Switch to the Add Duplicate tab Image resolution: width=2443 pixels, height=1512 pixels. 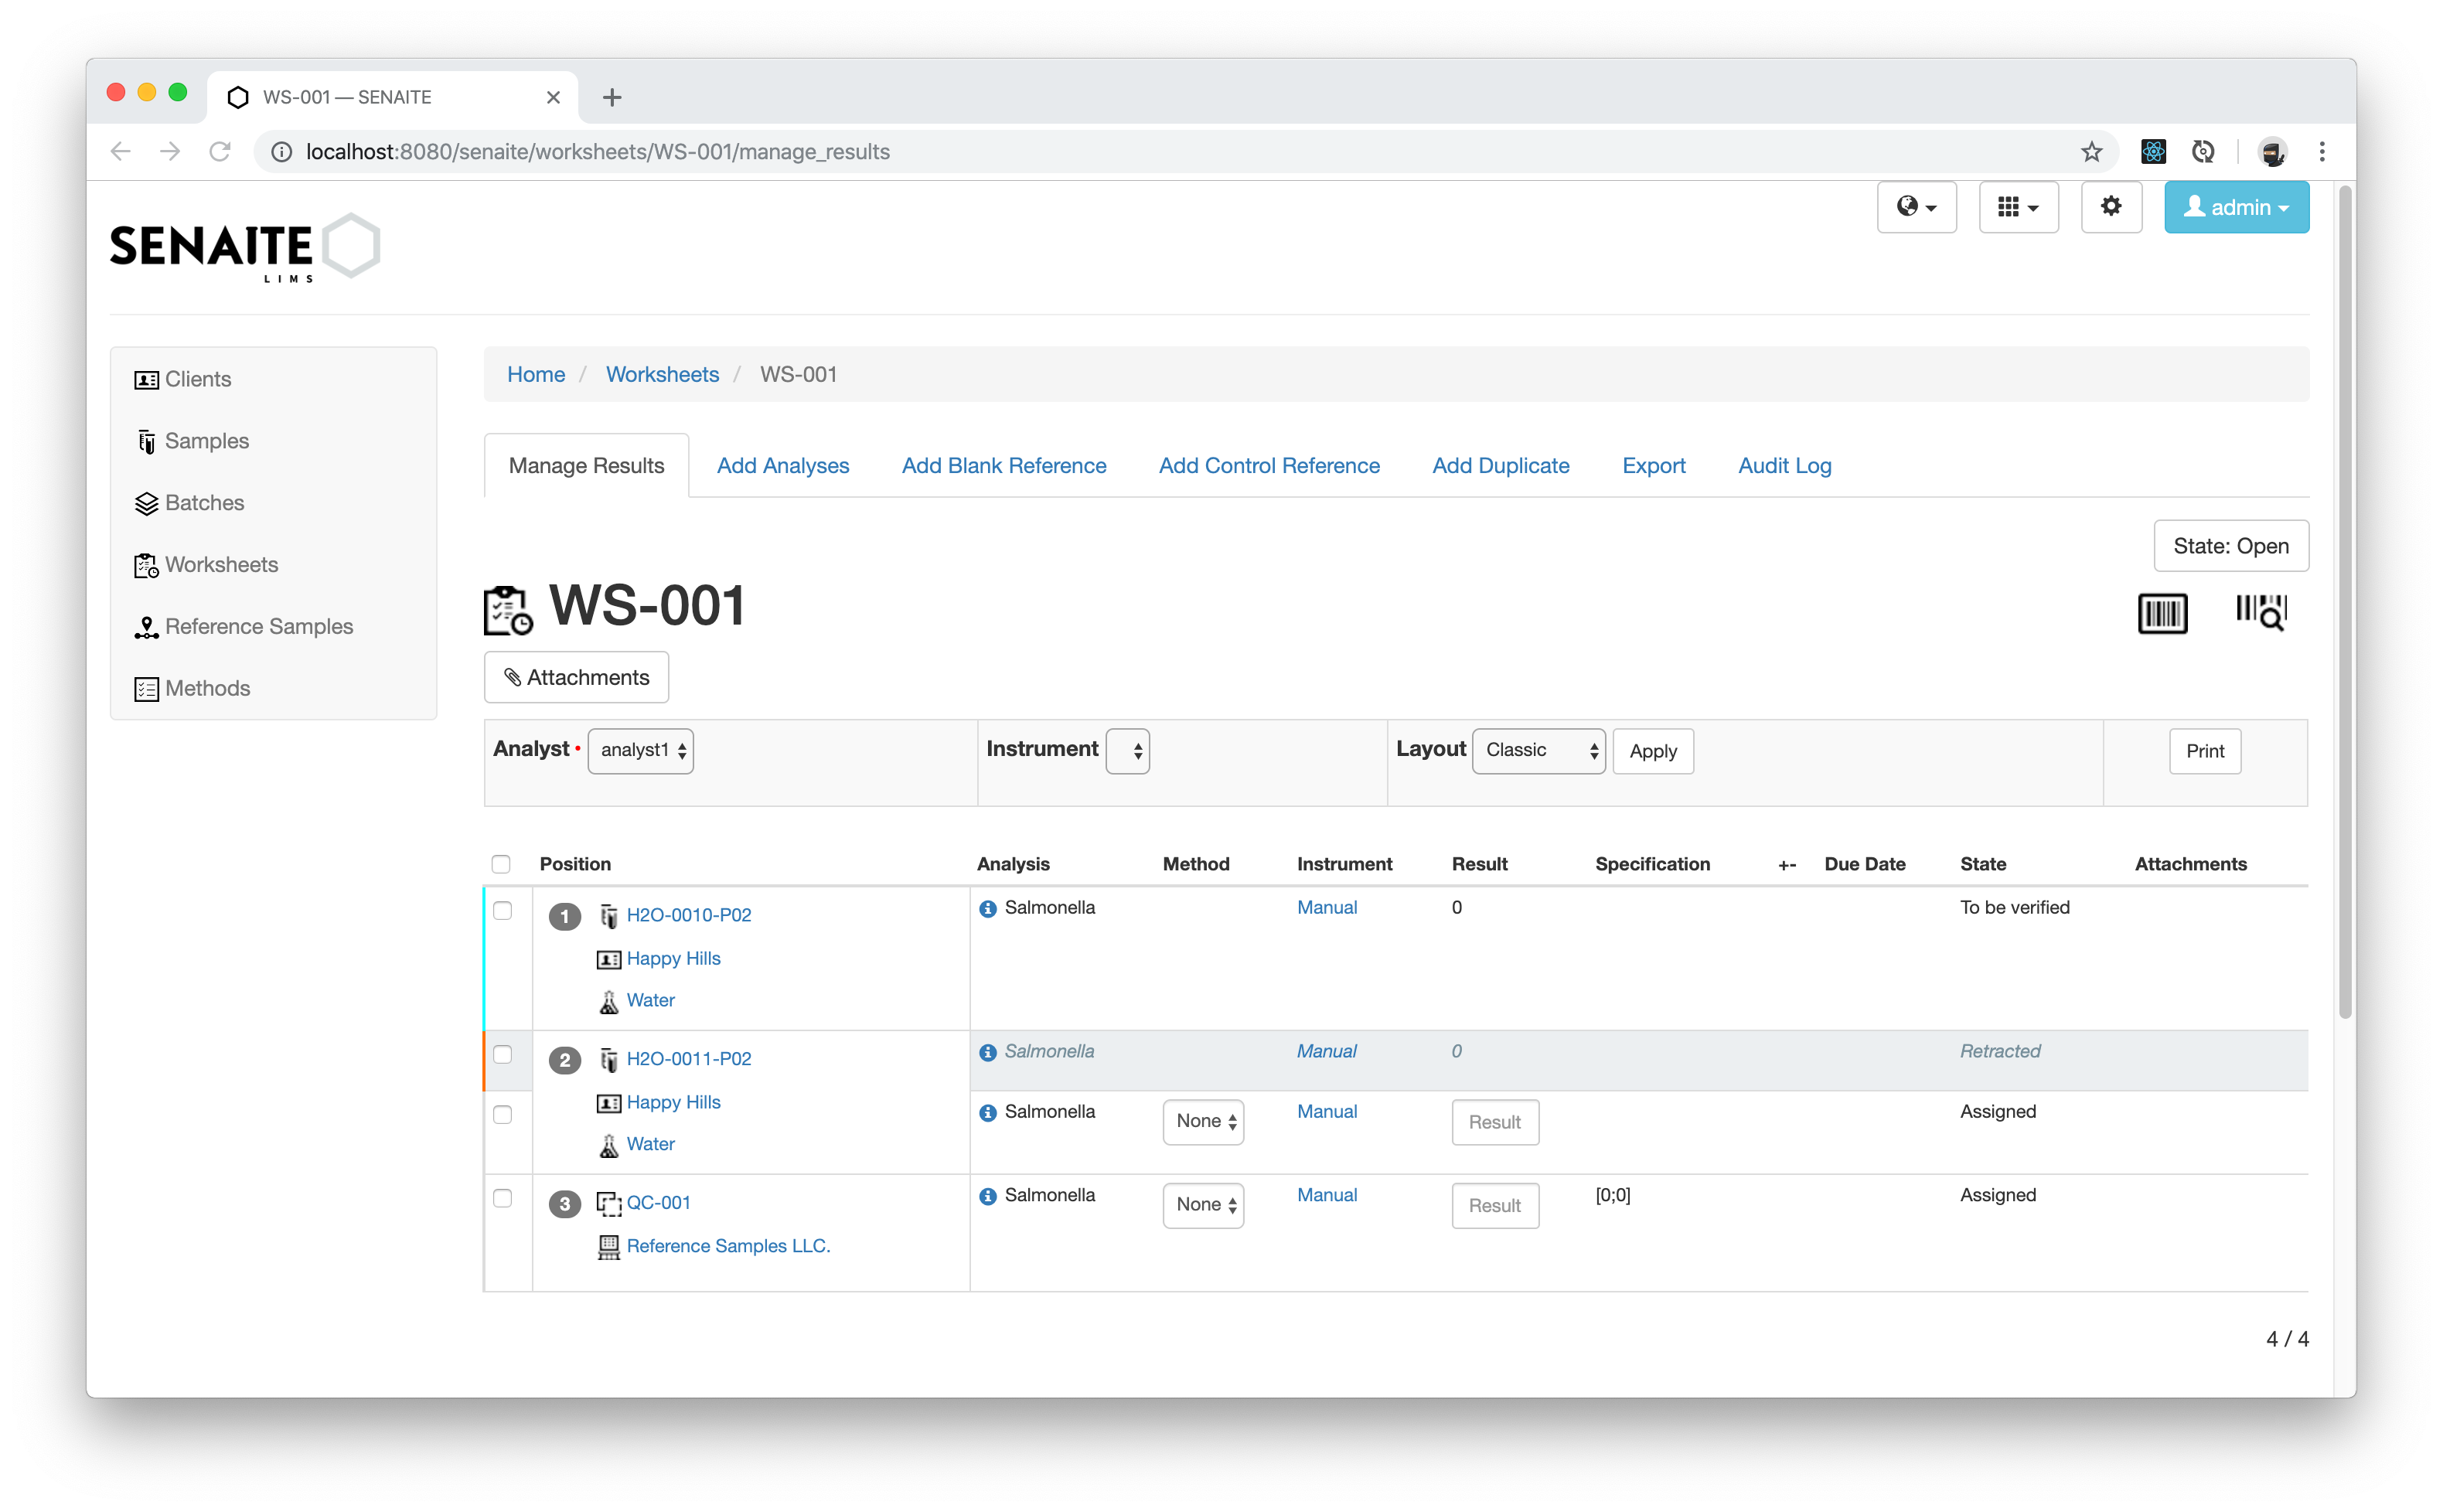pyautogui.click(x=1500, y=465)
